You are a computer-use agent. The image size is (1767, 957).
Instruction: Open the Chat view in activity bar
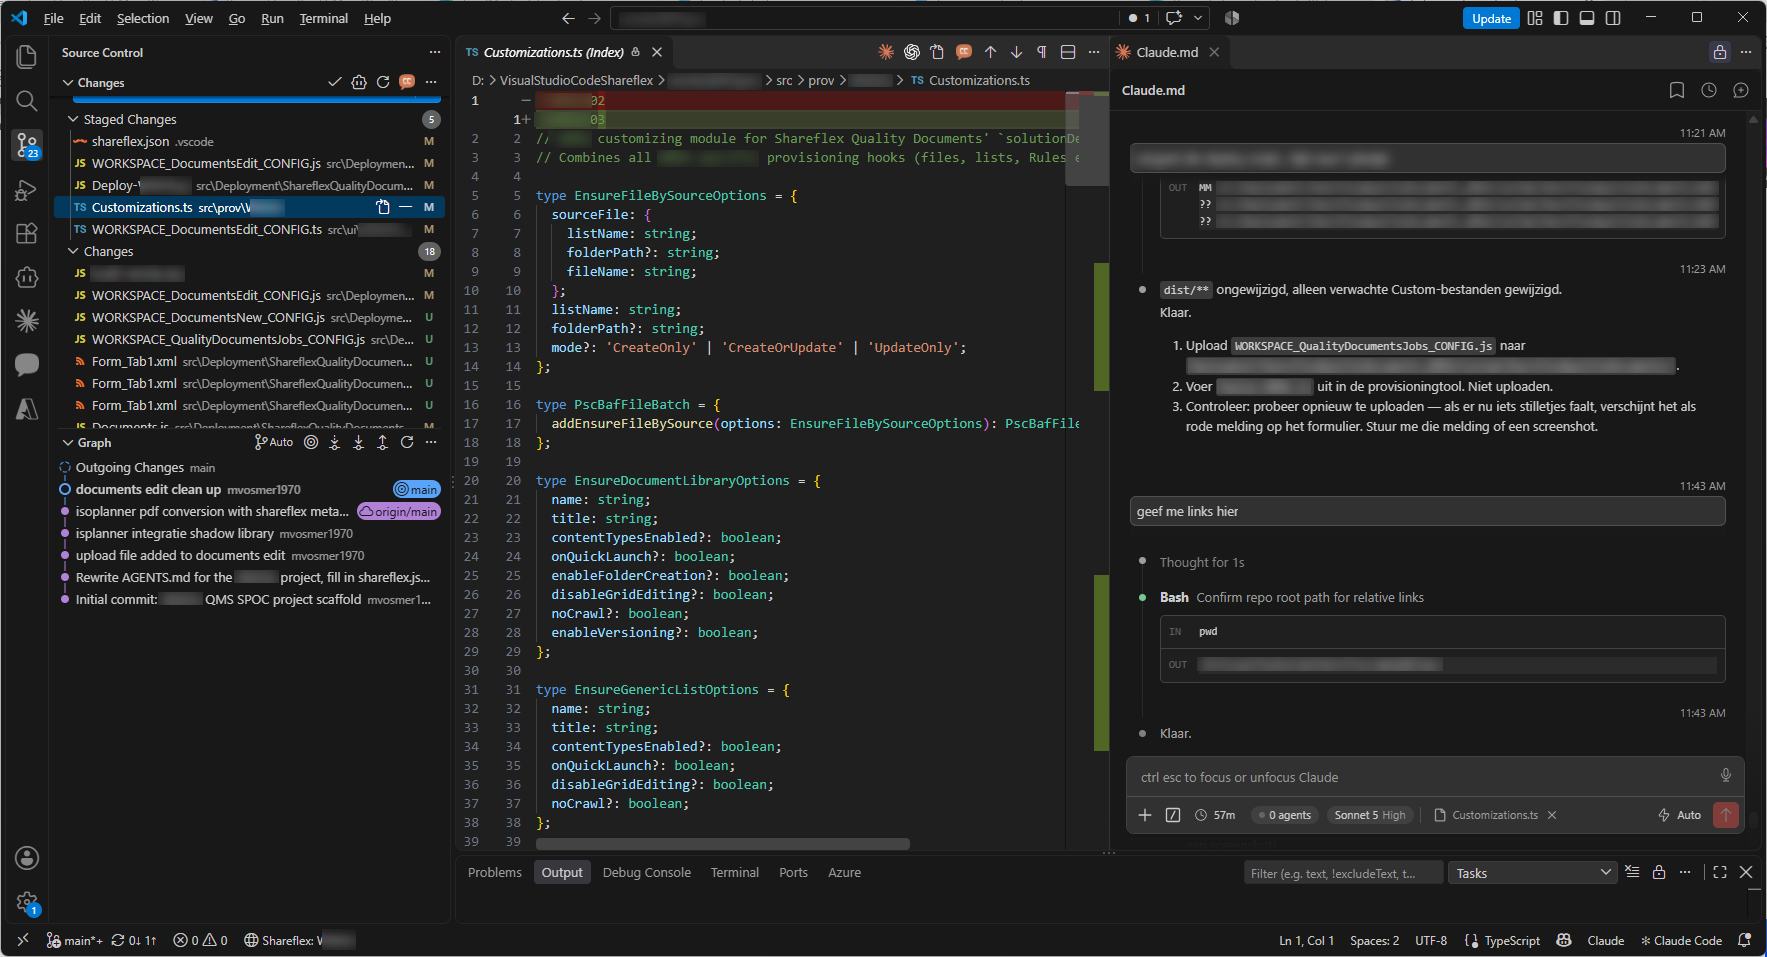27,365
